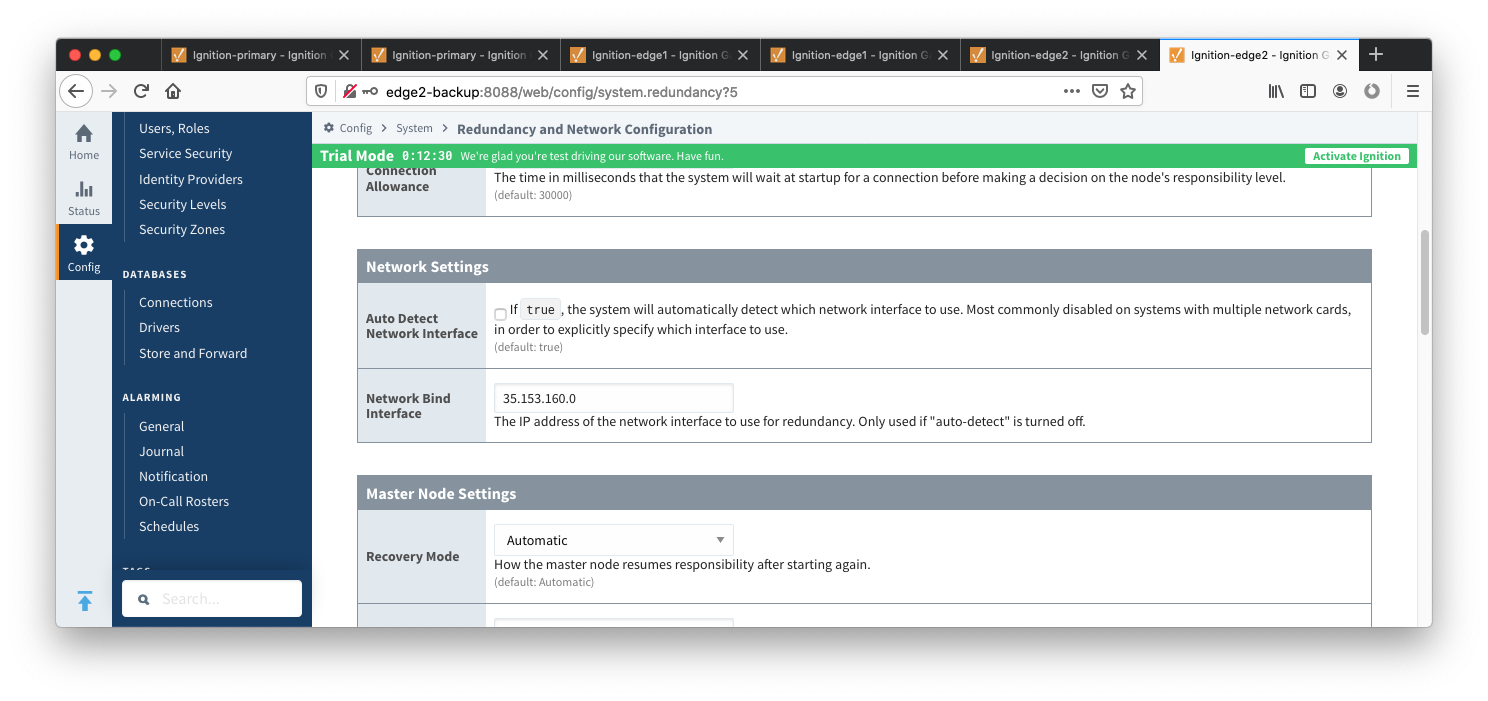
Task: Open Alarming General settings
Action: click(161, 426)
